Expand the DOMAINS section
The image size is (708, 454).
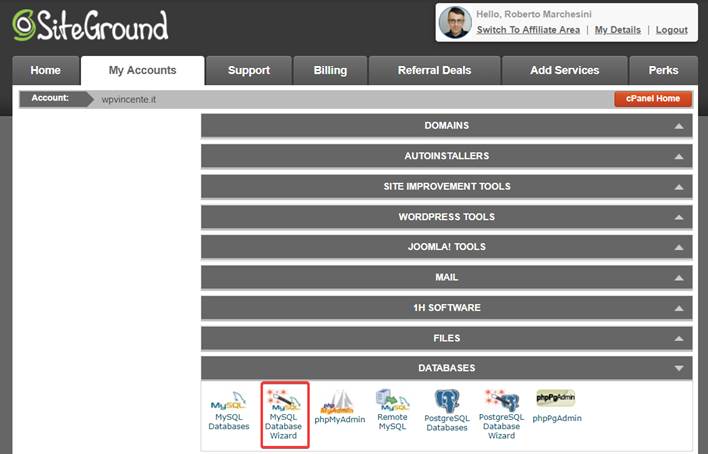point(447,126)
